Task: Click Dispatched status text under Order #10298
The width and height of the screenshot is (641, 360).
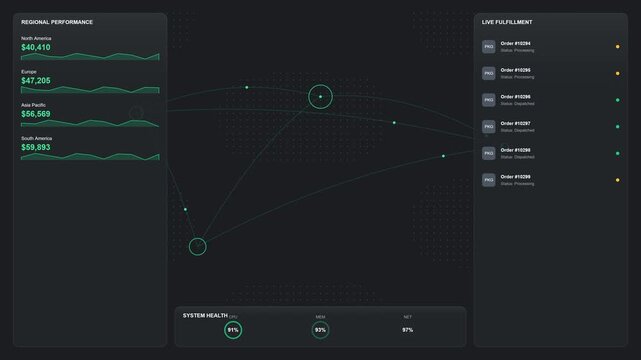Action: [x=518, y=157]
